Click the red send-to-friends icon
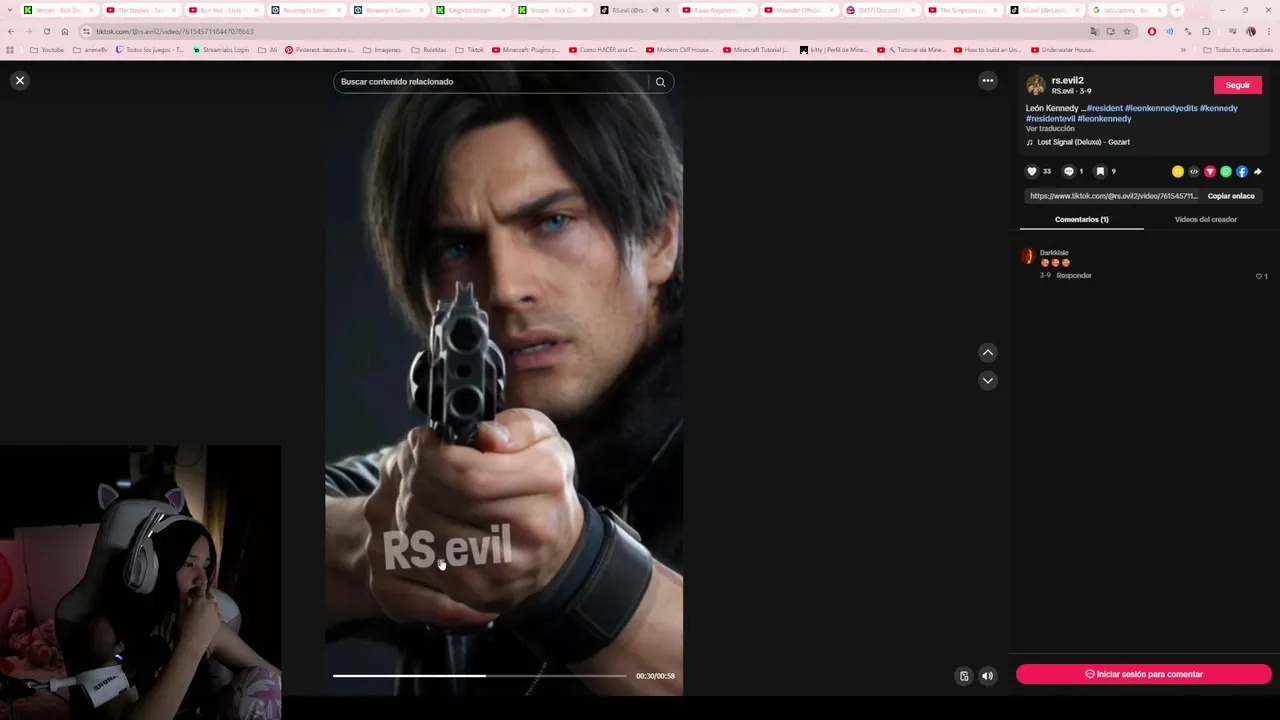 [1209, 171]
